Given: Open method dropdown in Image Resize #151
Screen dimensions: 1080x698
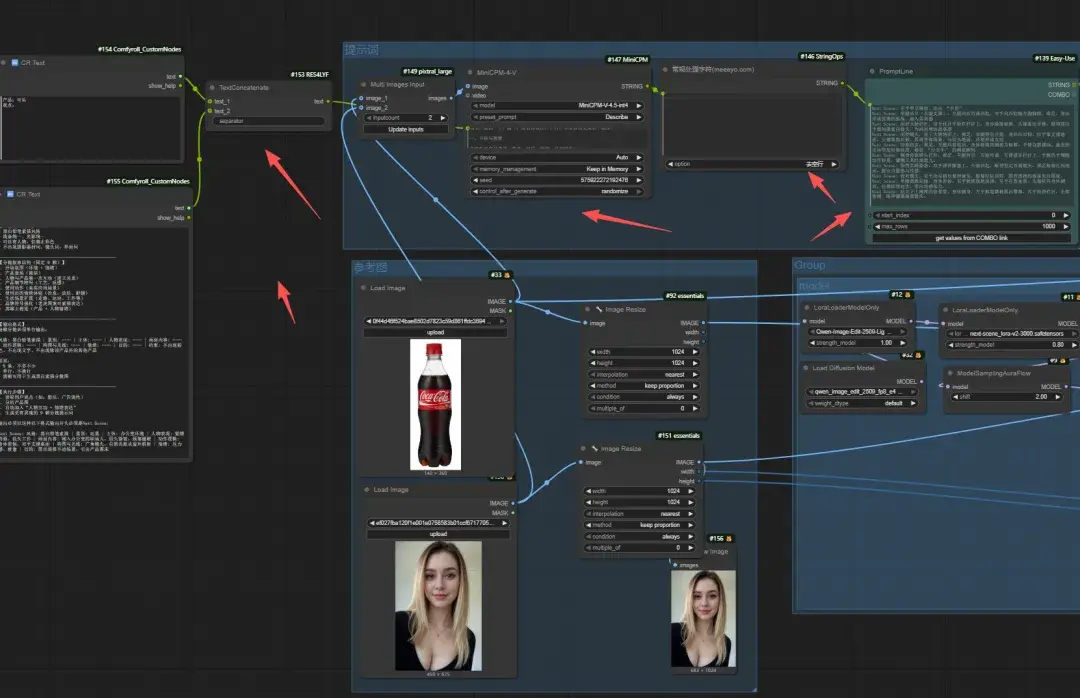Looking at the screenshot, I should [x=639, y=525].
